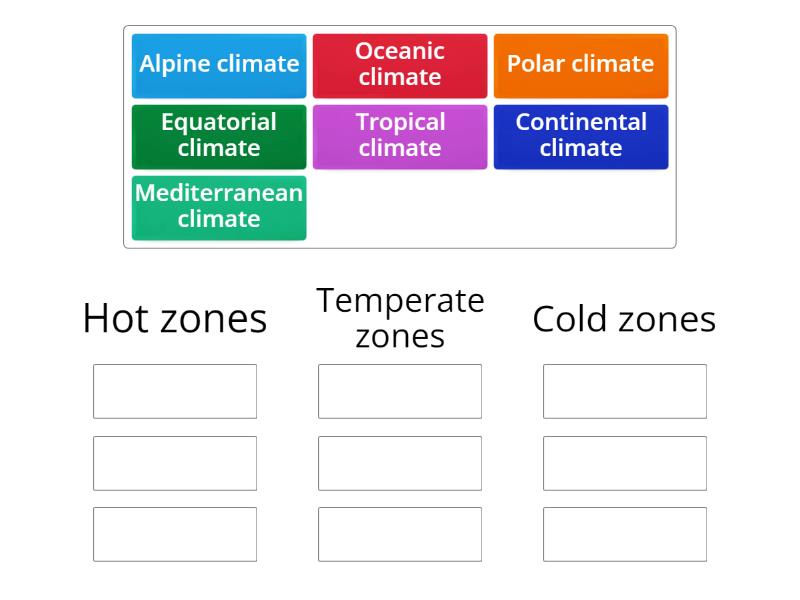
Task: Select the Polar climate tile
Action: coord(581,65)
